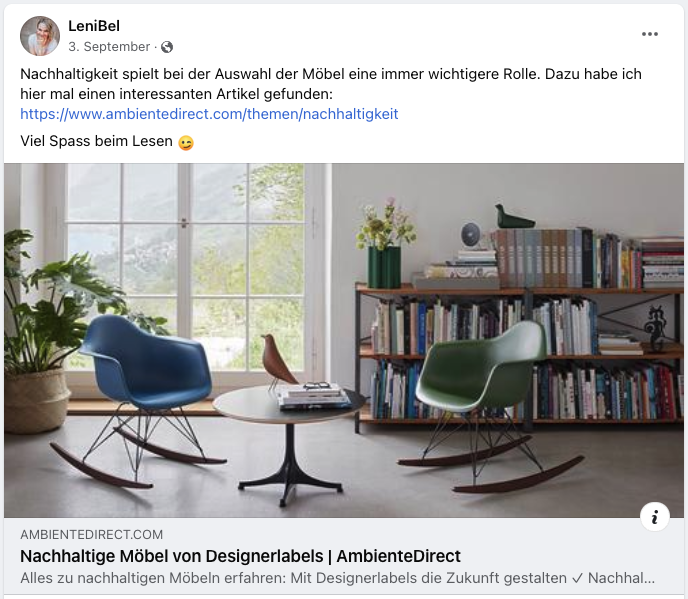Click the Viel Spass beim Lesen text
This screenshot has width=688, height=599.
pyautogui.click(x=97, y=141)
